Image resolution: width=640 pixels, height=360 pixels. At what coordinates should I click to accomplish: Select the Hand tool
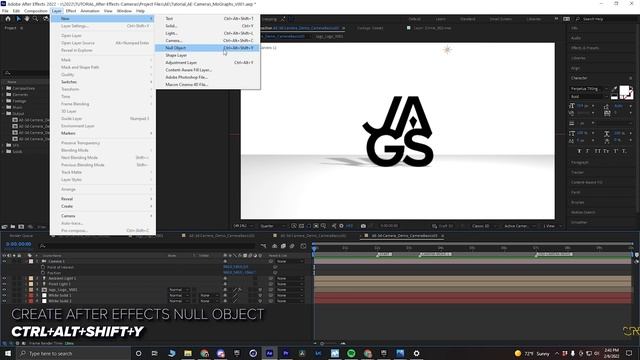(27, 19)
